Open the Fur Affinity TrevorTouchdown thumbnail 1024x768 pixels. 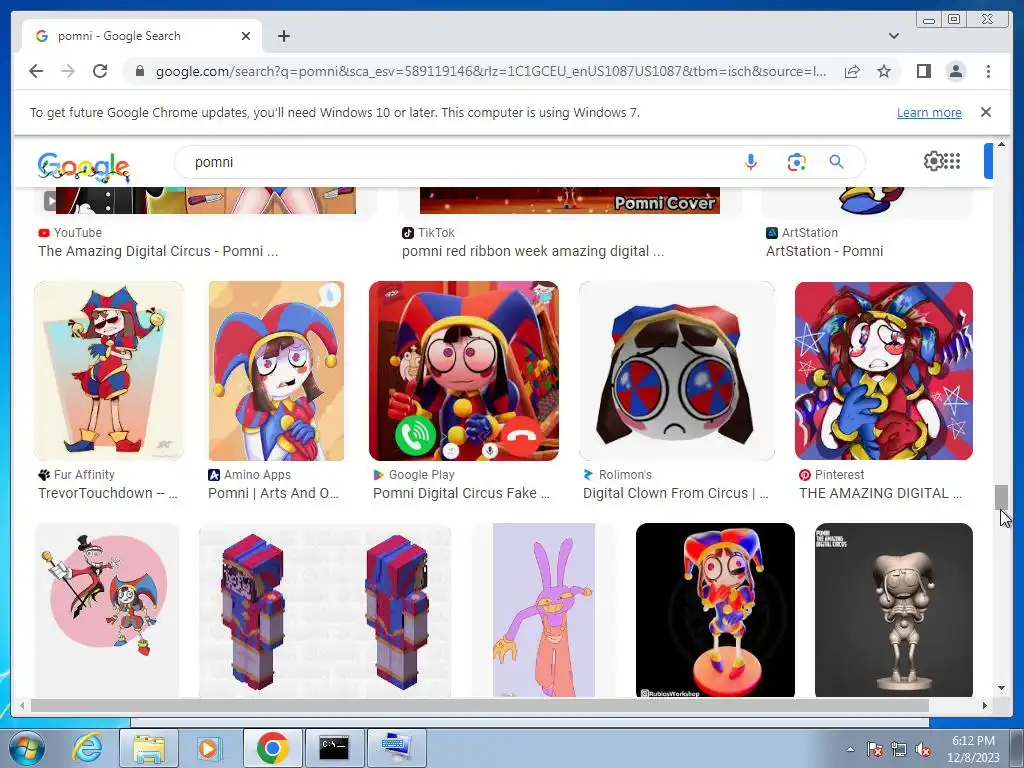(x=109, y=371)
